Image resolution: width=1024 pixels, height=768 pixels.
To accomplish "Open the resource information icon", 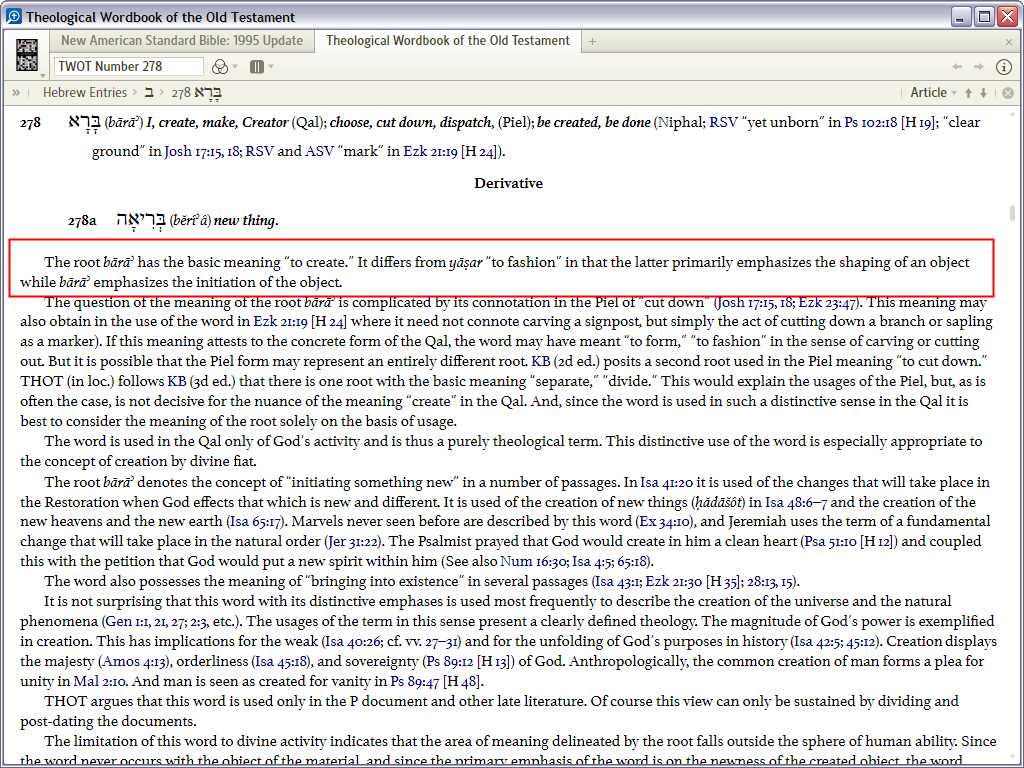I will click(x=1004, y=67).
